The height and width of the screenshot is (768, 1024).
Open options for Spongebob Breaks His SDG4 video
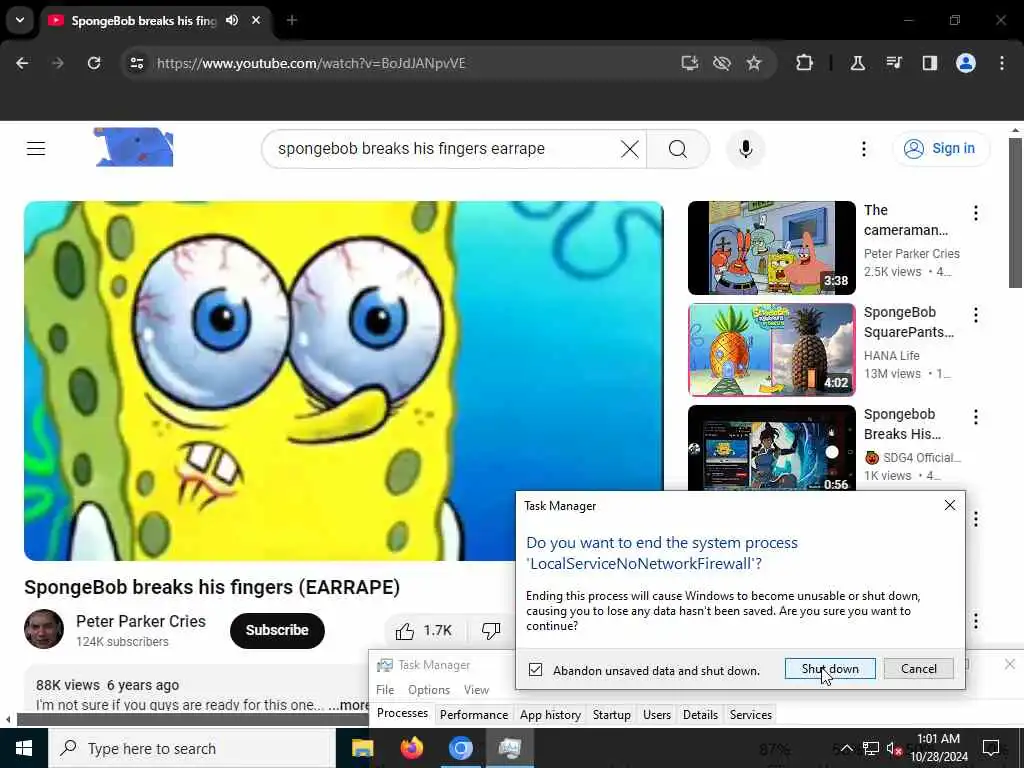(x=975, y=417)
